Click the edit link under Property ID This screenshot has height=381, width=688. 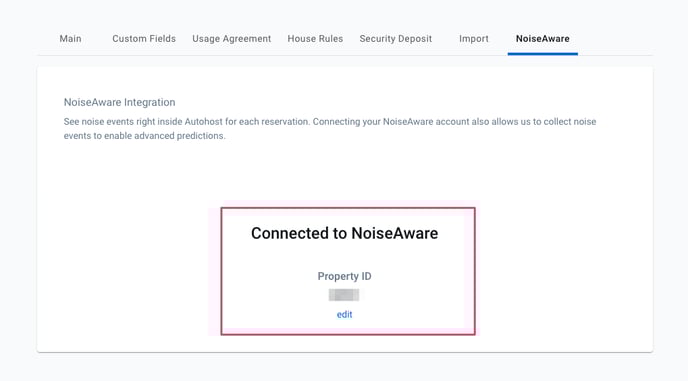tap(344, 314)
